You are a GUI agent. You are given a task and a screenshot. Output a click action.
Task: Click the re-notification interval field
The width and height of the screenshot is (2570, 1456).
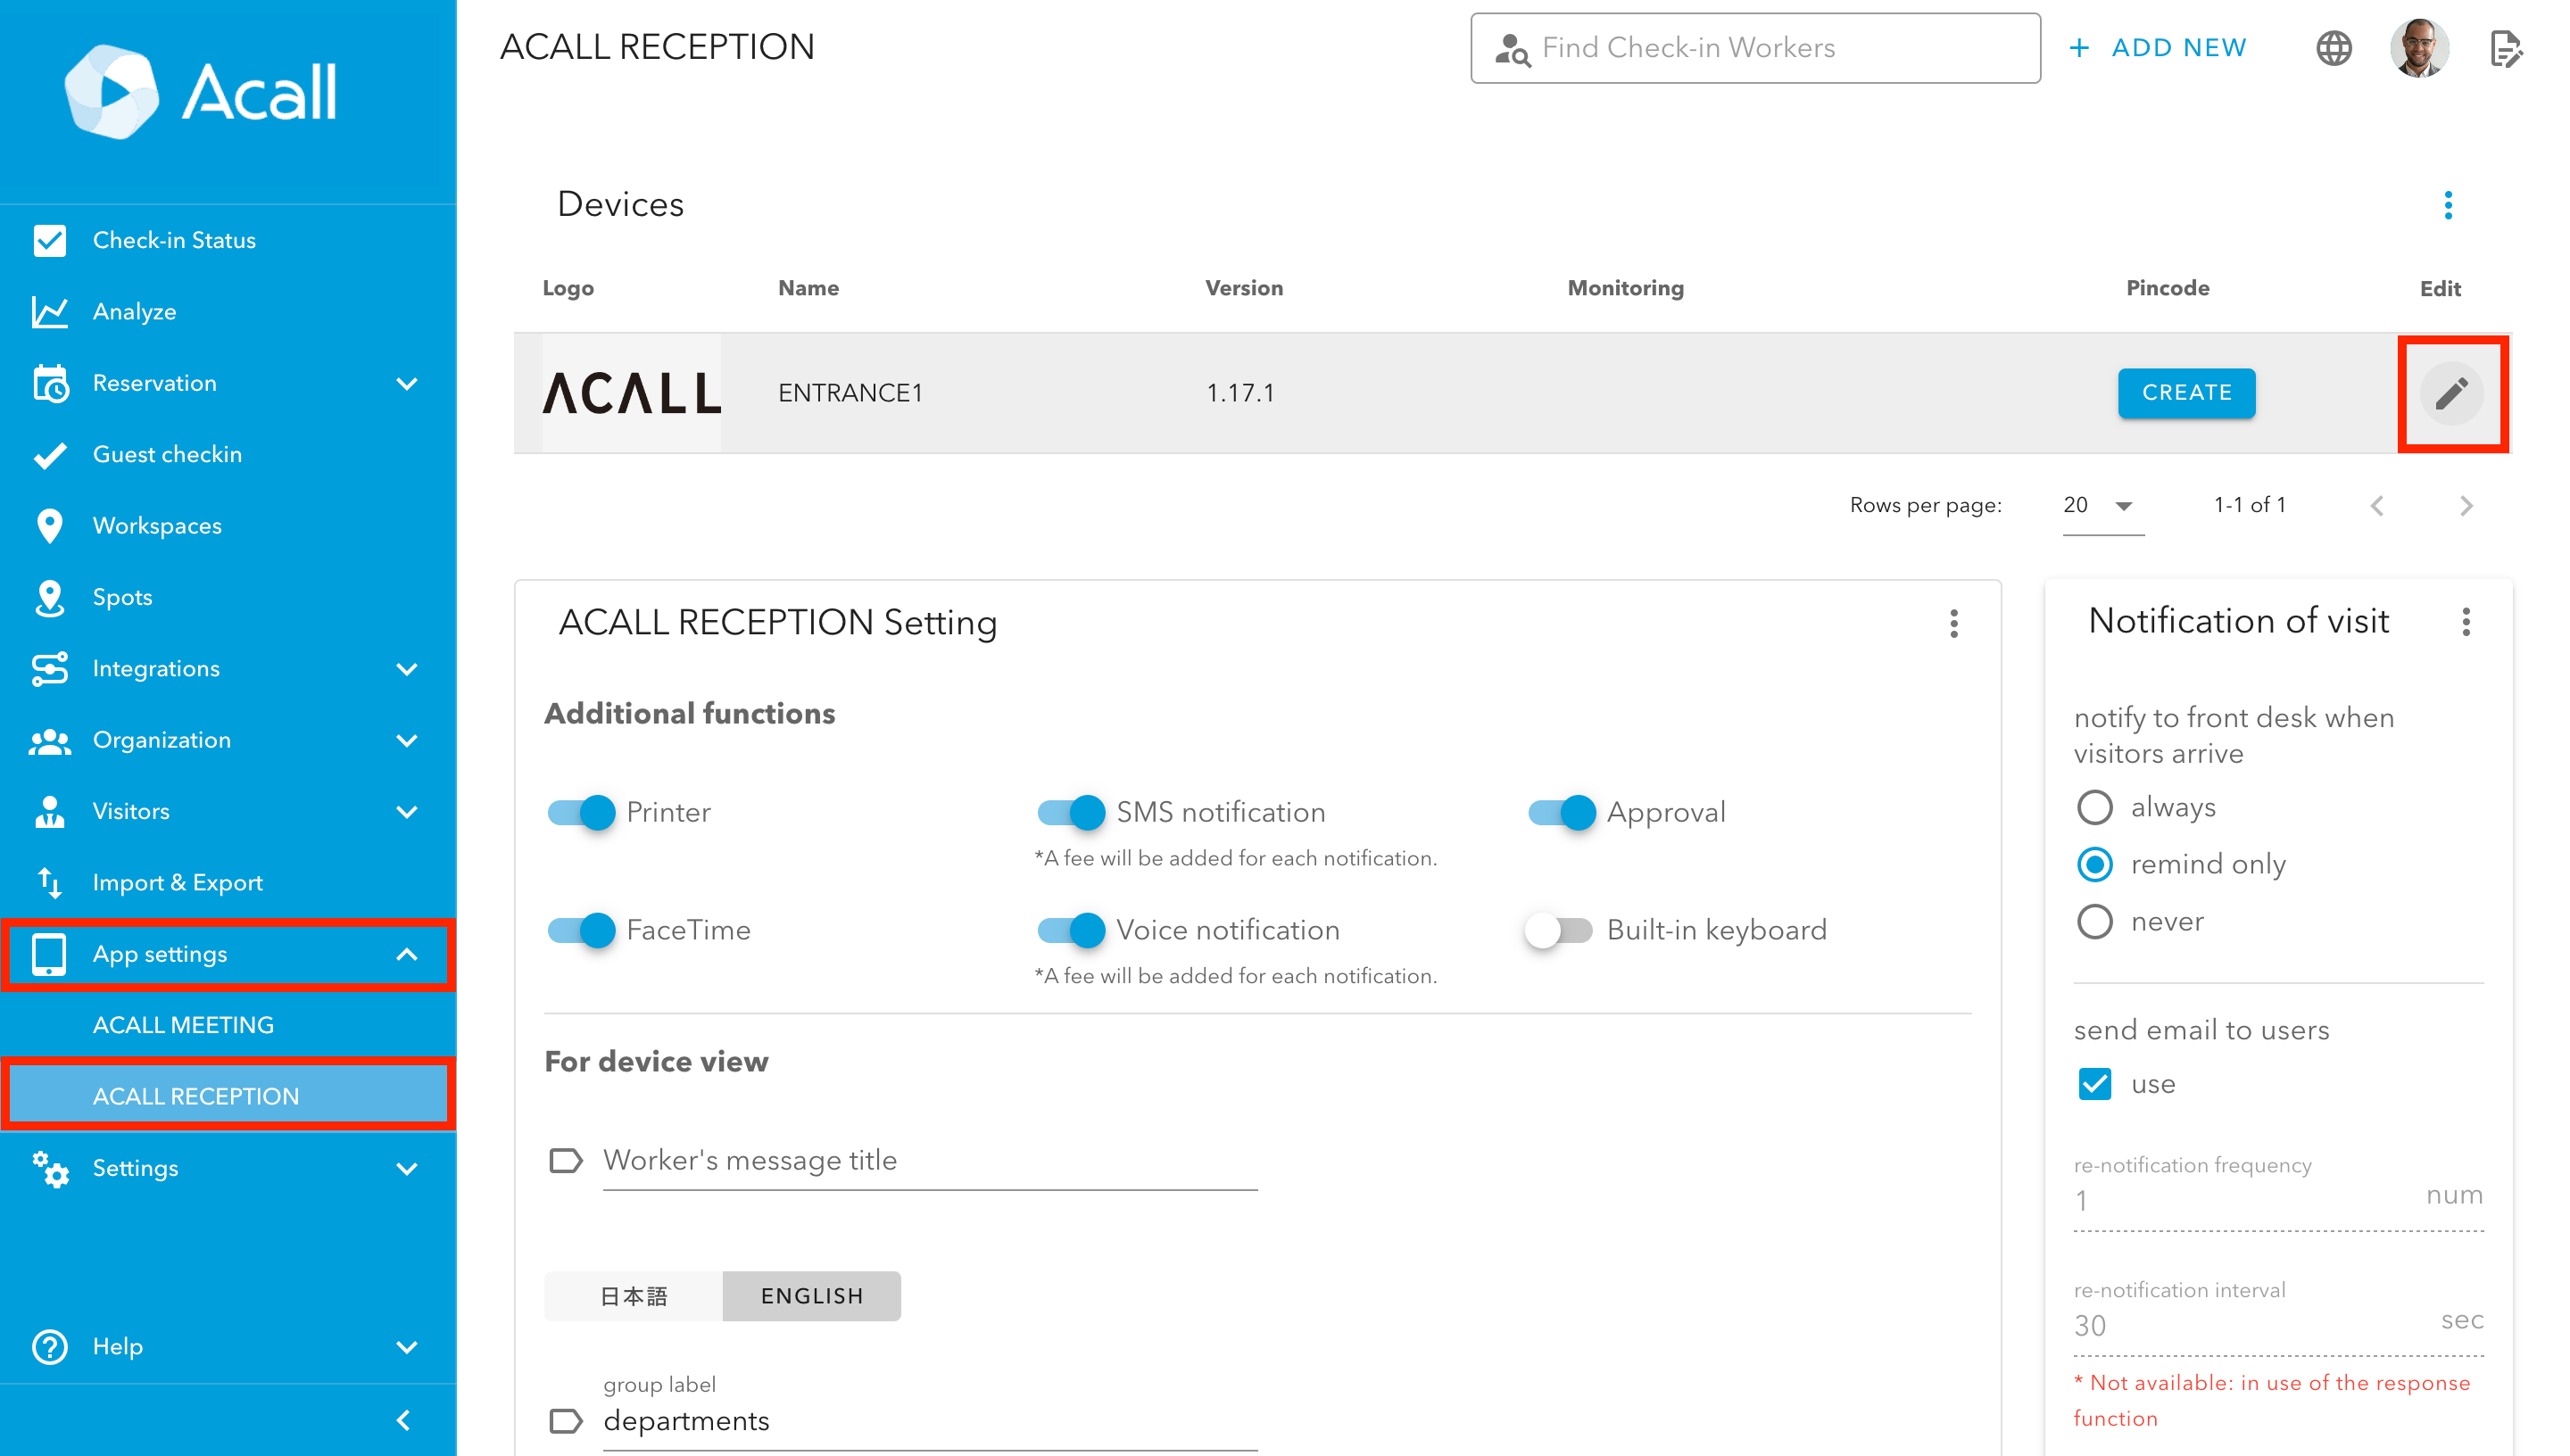(2277, 1325)
